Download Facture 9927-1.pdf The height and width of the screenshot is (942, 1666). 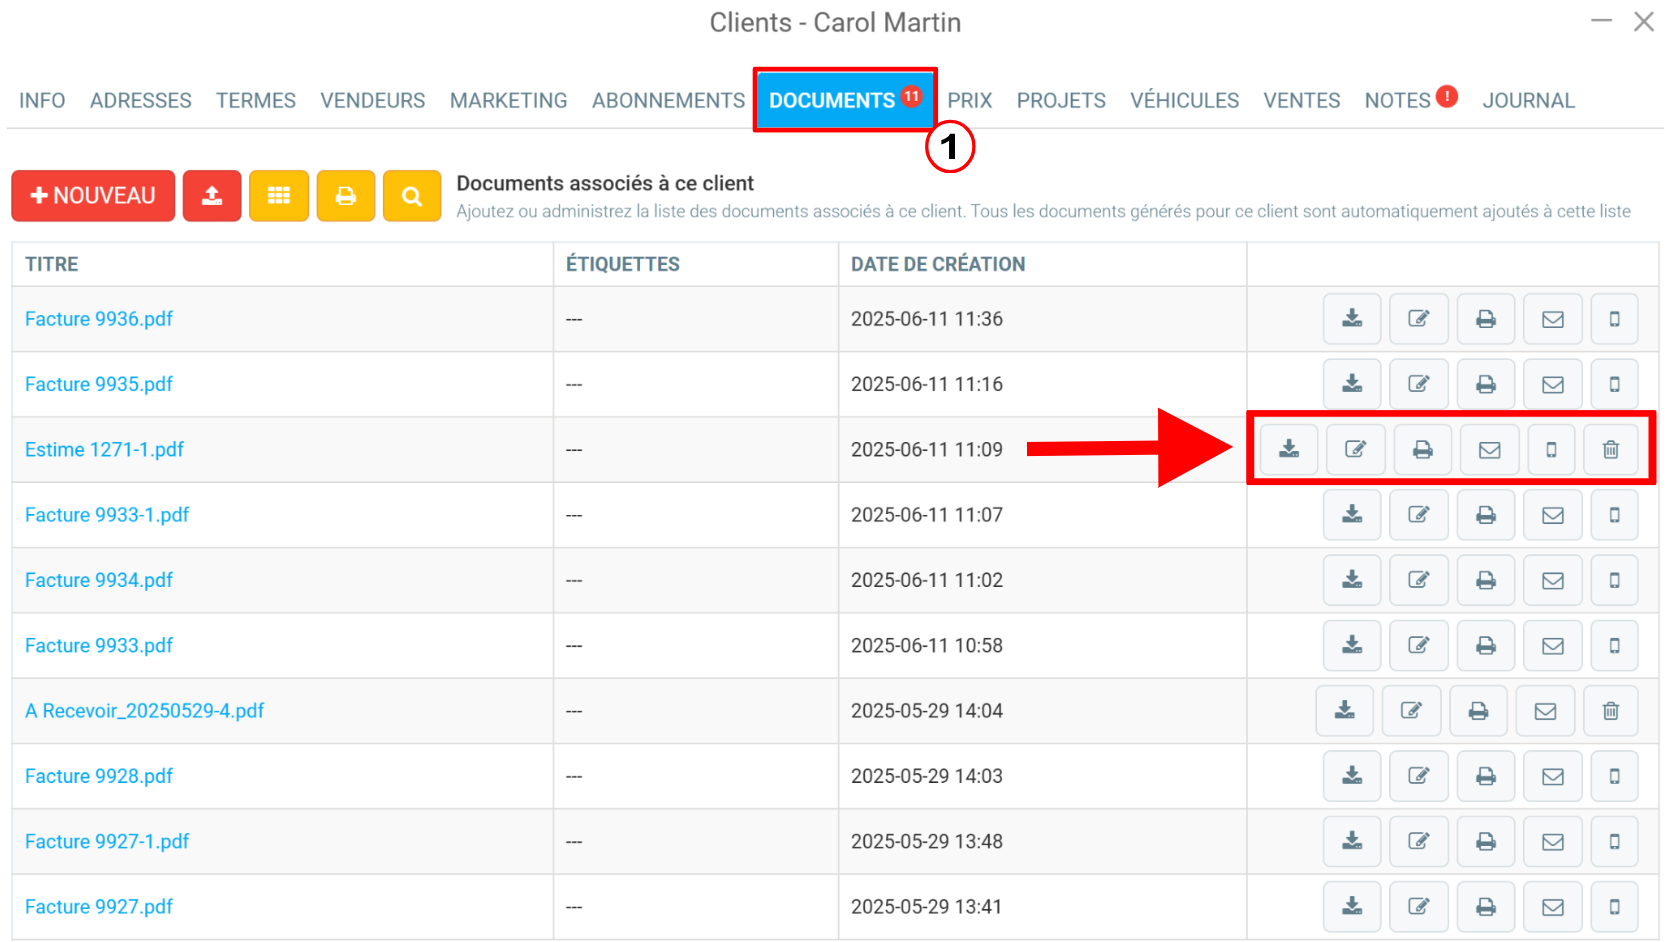click(1352, 841)
